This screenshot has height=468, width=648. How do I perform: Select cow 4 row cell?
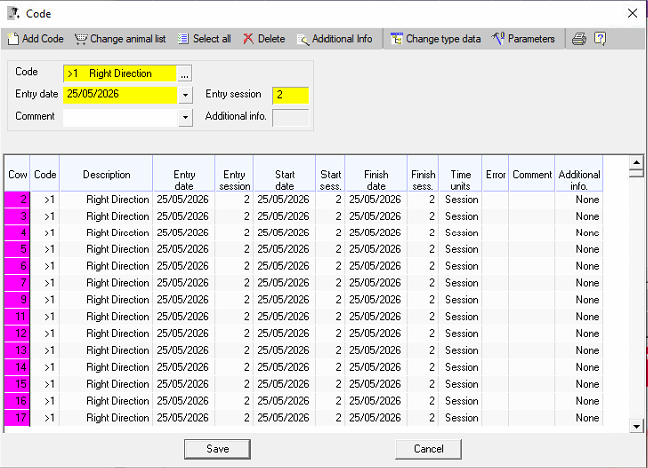[17, 233]
